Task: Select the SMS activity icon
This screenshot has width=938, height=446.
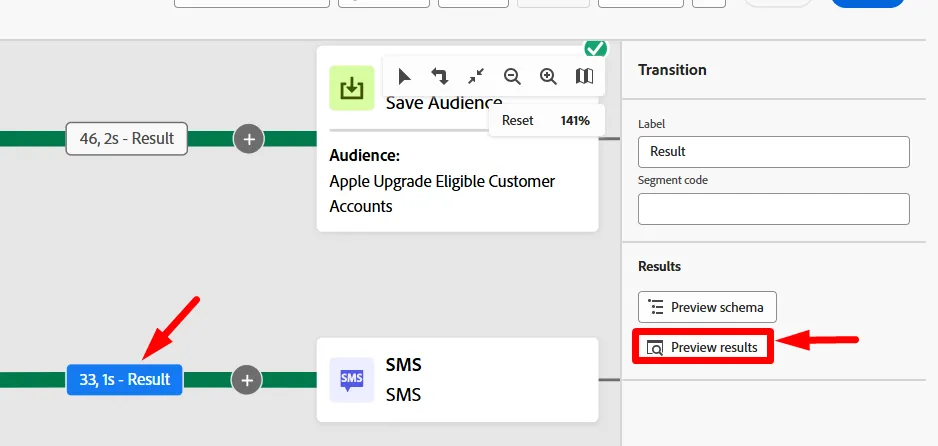Action: (x=352, y=380)
